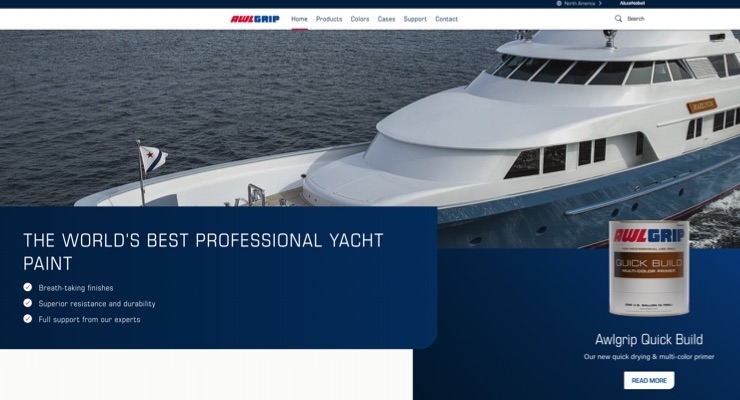Select the Home tab in navigation

tap(299, 19)
